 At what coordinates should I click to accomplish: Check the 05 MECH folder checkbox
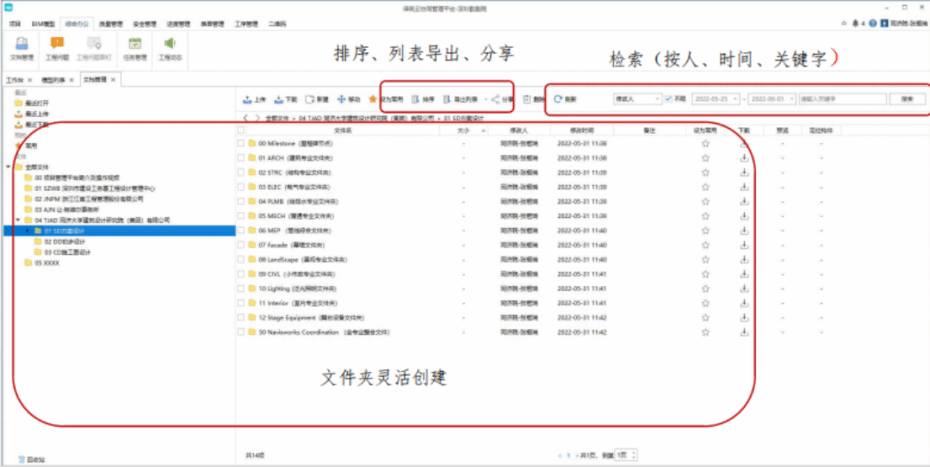click(x=241, y=216)
